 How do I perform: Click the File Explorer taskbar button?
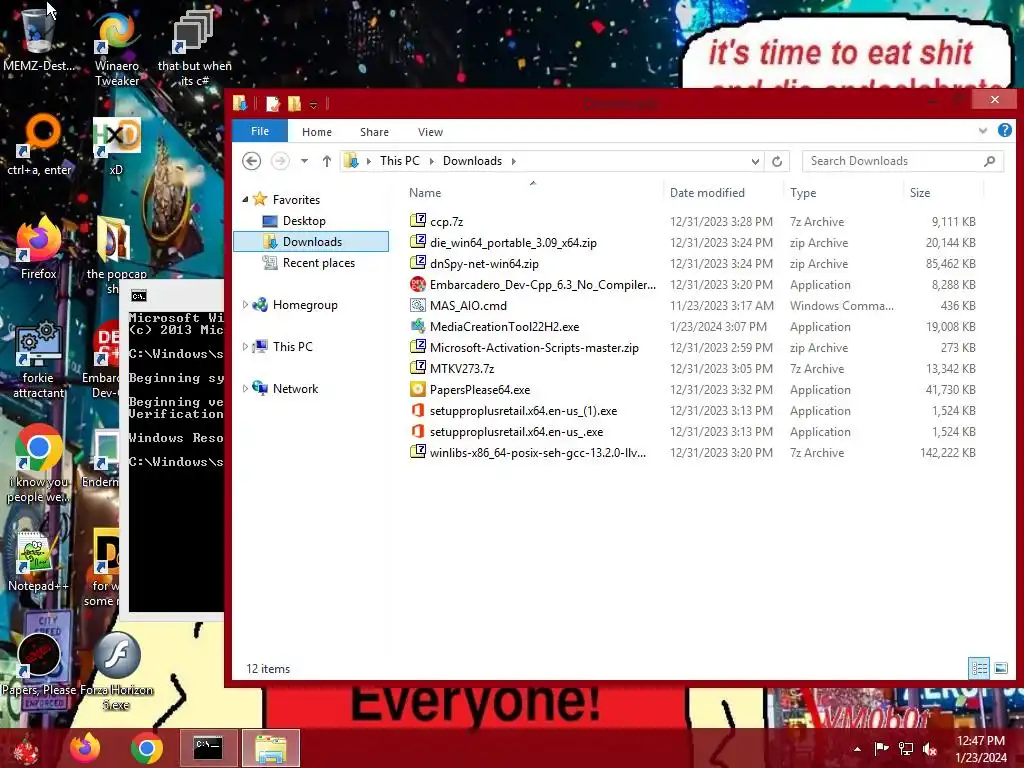[270, 748]
